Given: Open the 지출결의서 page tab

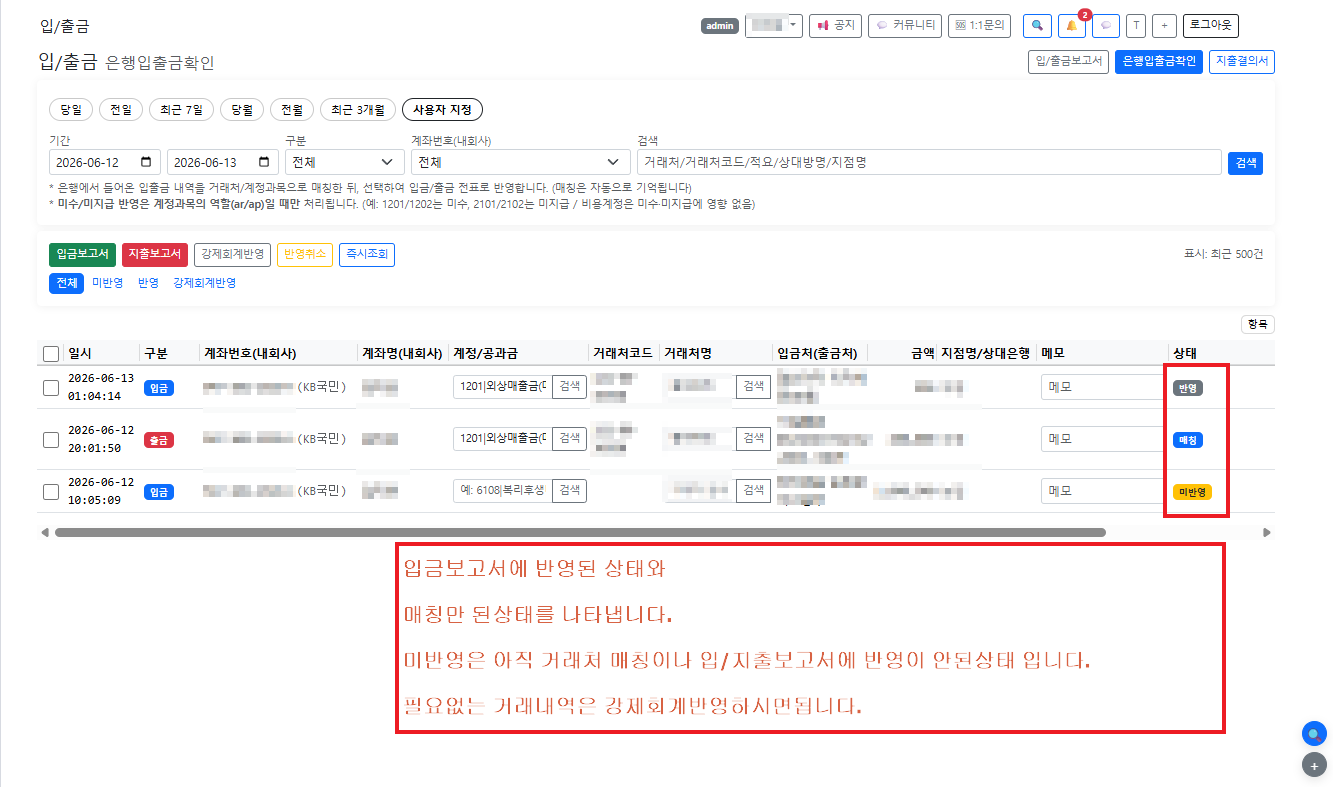Looking at the screenshot, I should pyautogui.click(x=1242, y=62).
